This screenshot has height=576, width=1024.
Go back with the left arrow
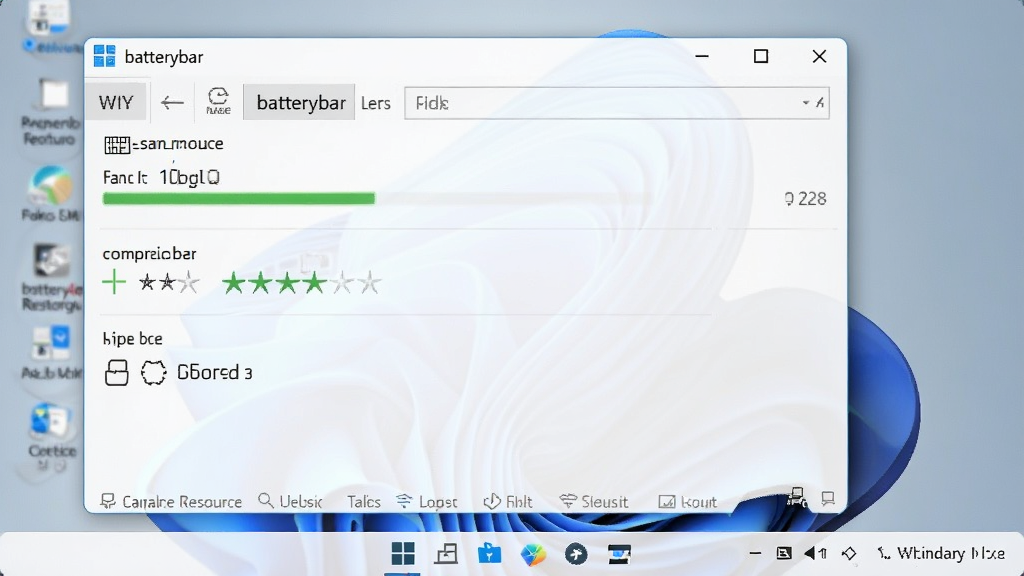click(x=172, y=103)
